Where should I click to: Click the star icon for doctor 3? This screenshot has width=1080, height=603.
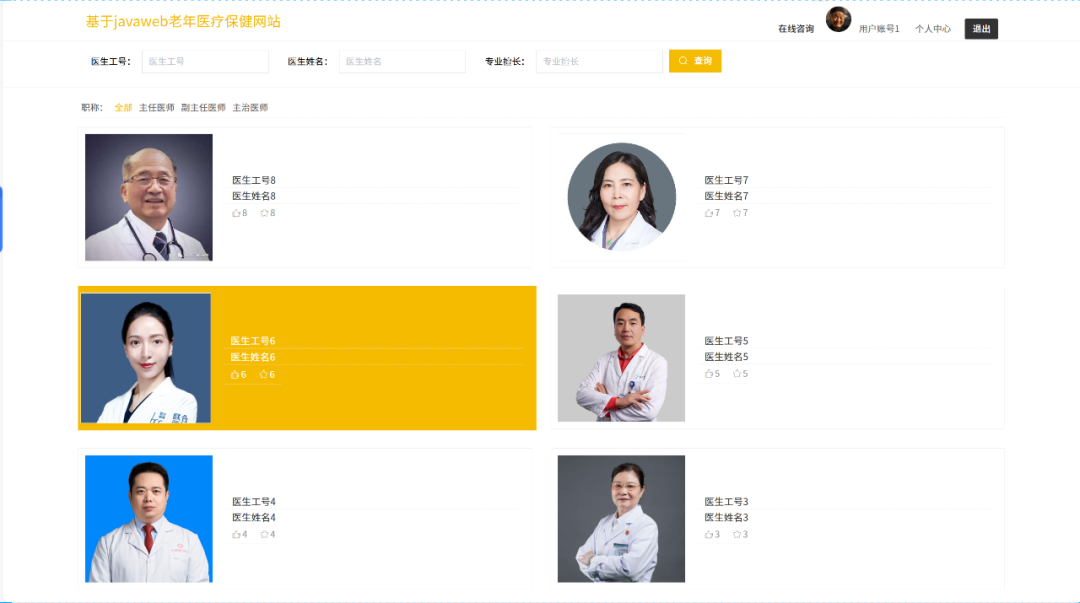click(x=736, y=534)
